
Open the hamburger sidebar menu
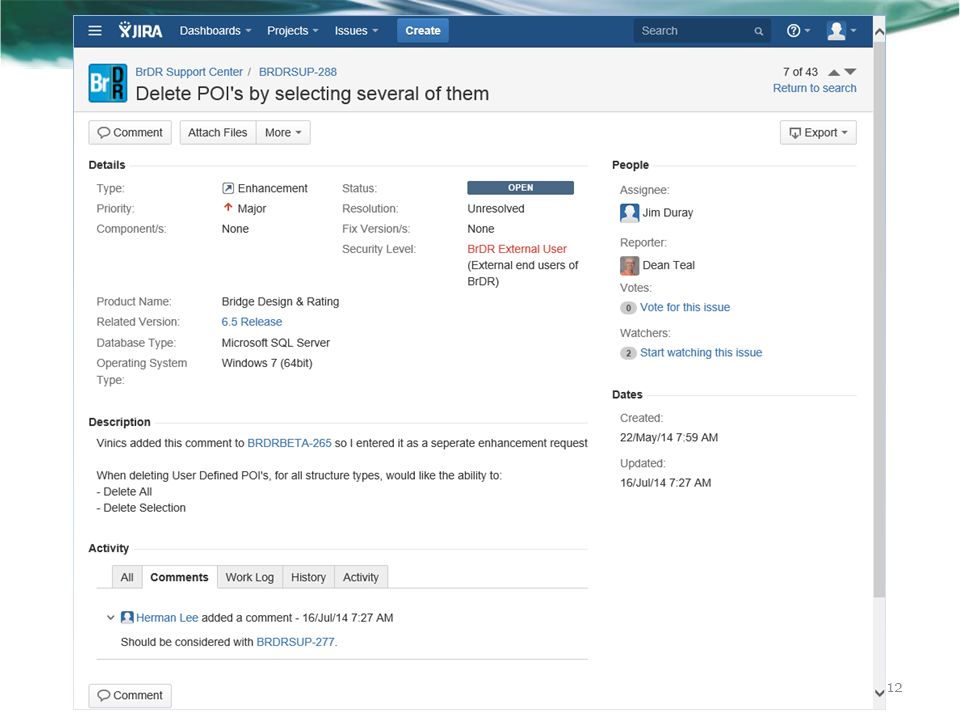pyautogui.click(x=95, y=31)
